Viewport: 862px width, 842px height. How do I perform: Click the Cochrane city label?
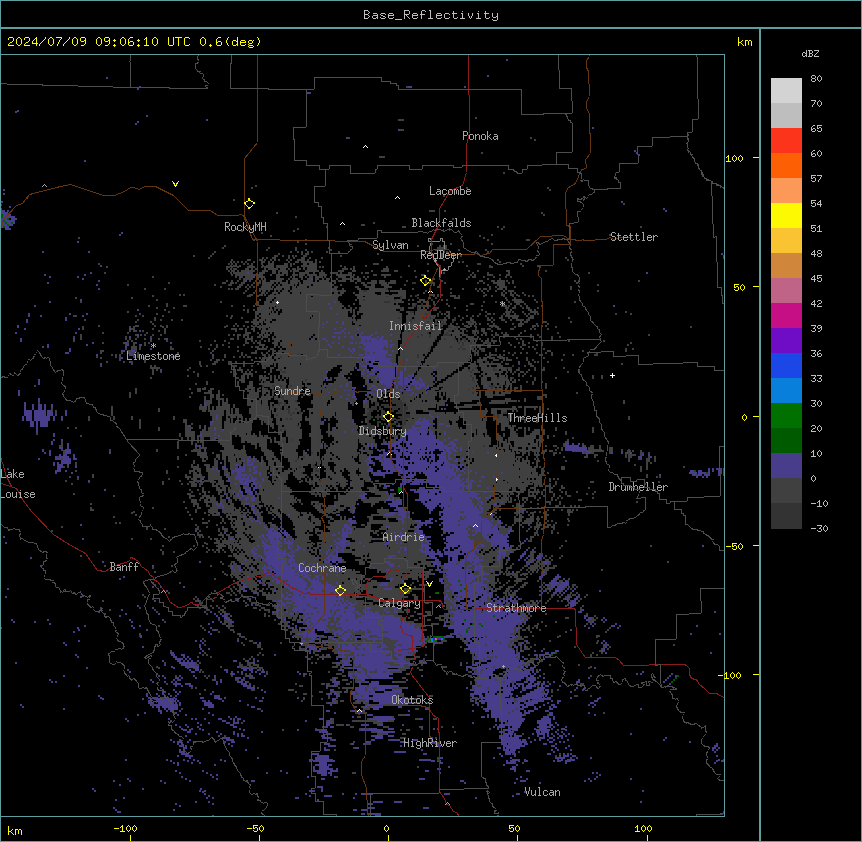(x=322, y=568)
